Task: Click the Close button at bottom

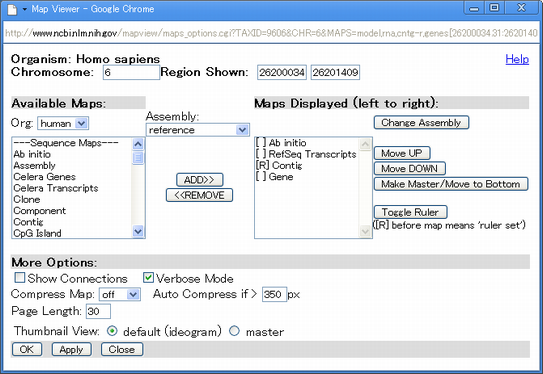Action: coord(122,349)
